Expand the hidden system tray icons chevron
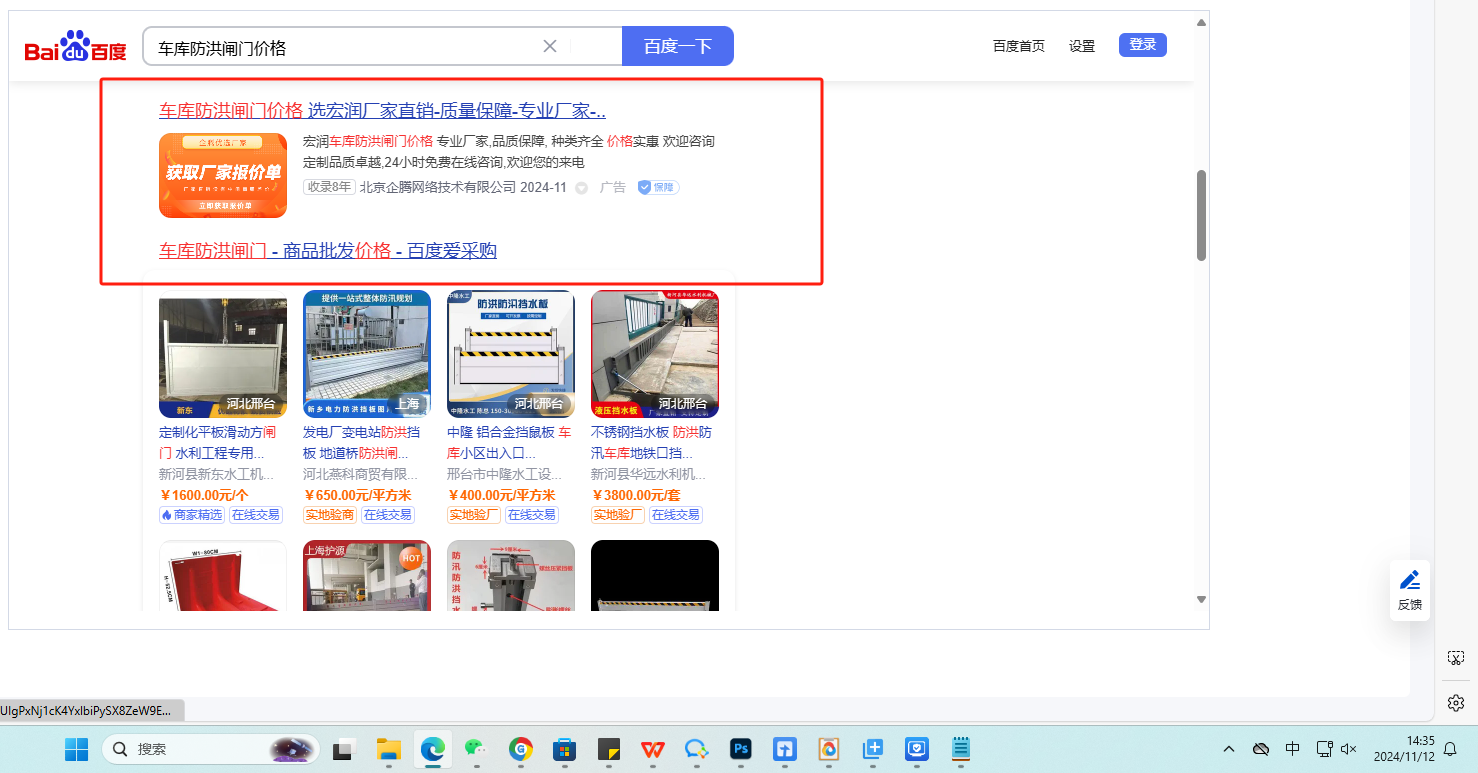Viewport: 1478px width, 773px height. tap(1229, 748)
